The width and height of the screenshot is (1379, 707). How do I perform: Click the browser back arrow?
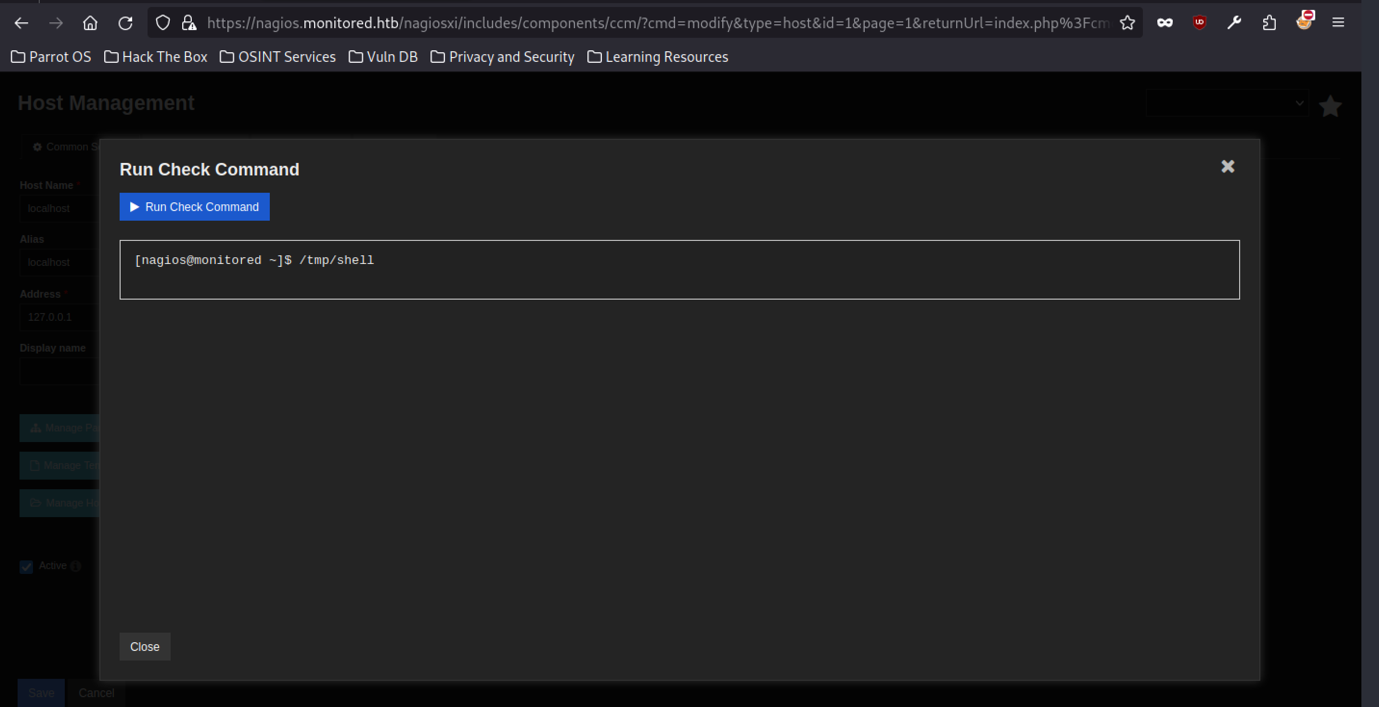coord(21,23)
